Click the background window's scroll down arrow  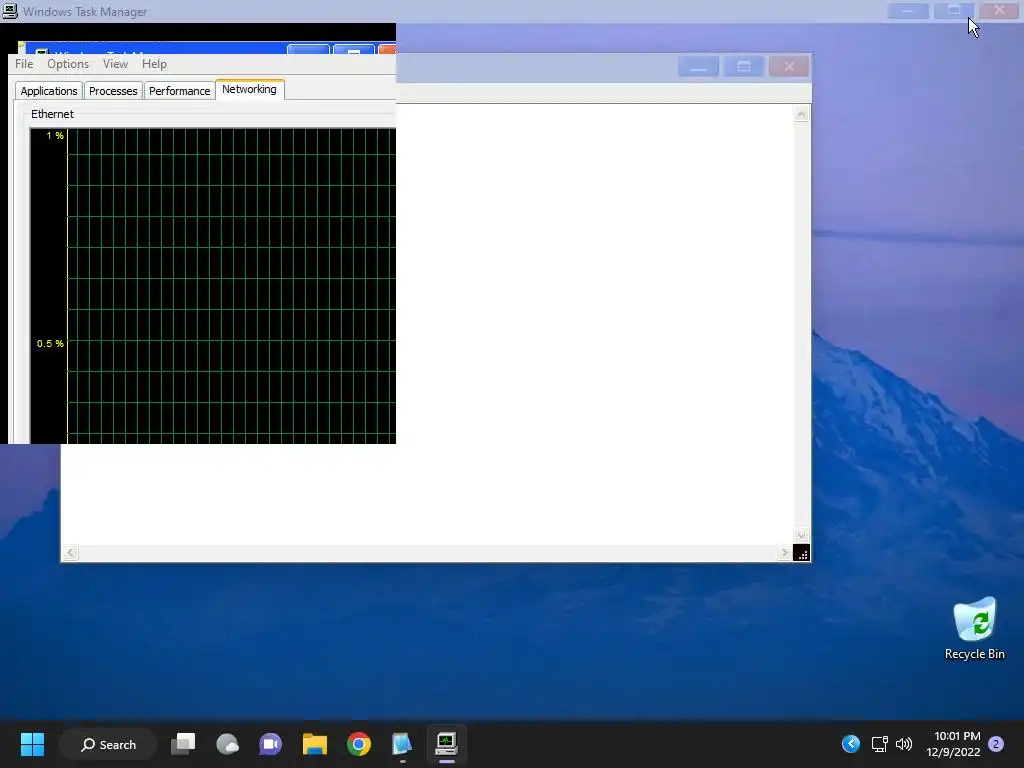point(801,536)
